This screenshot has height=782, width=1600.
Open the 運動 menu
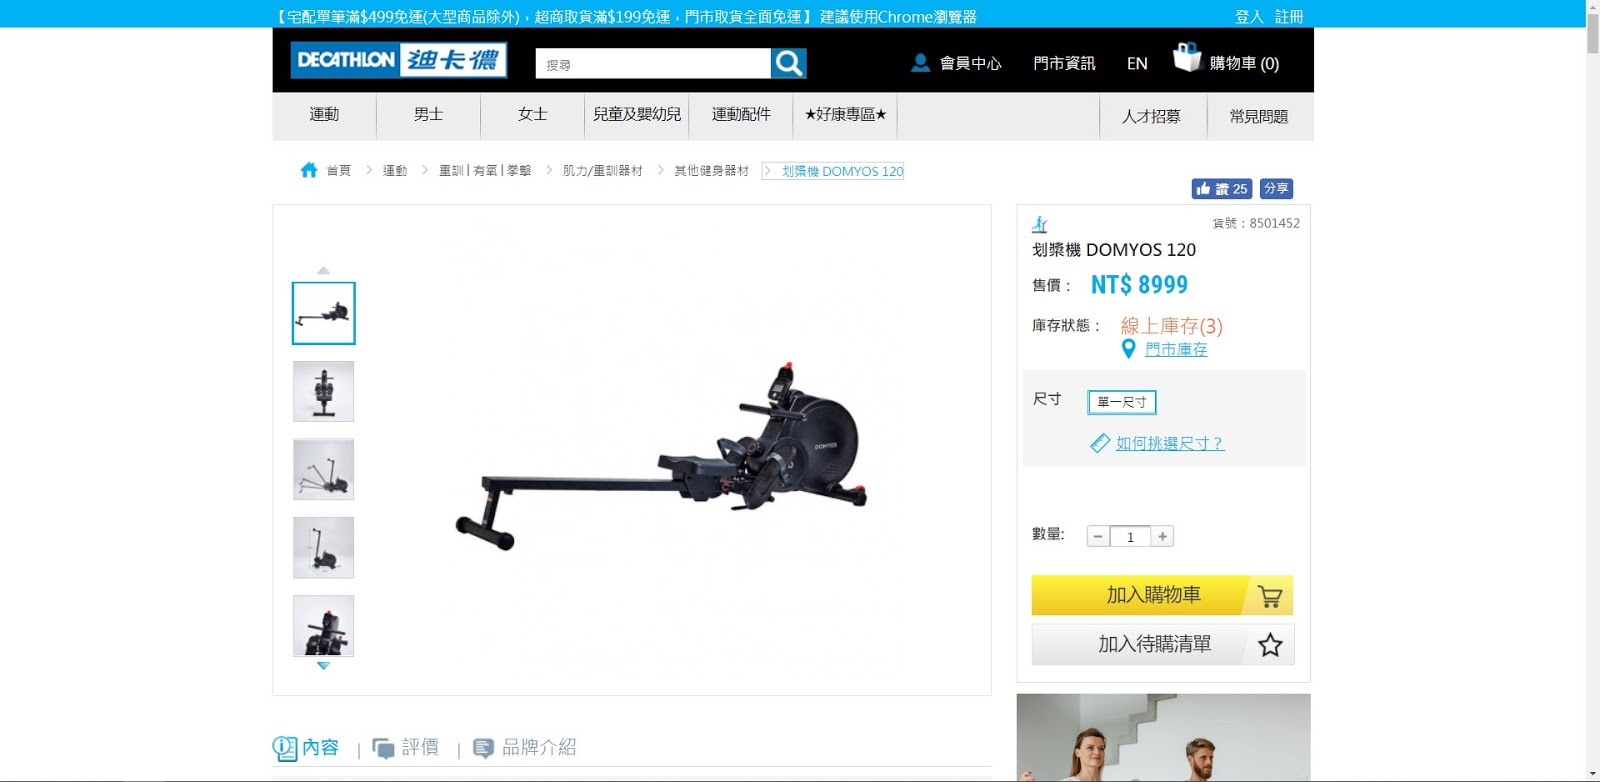324,115
